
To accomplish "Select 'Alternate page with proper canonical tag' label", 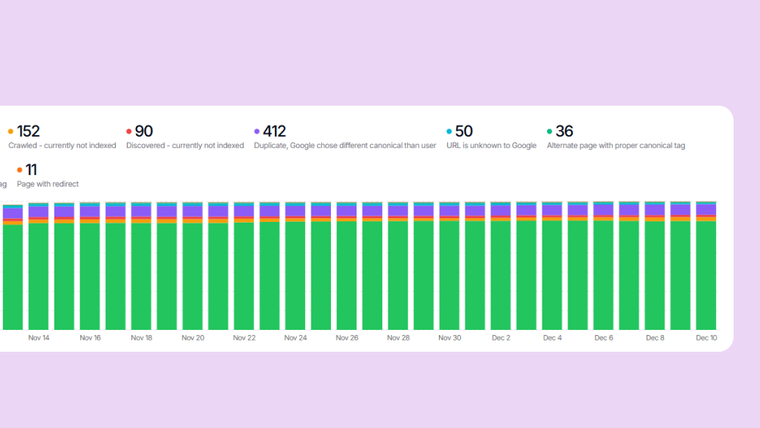I will (615, 146).
